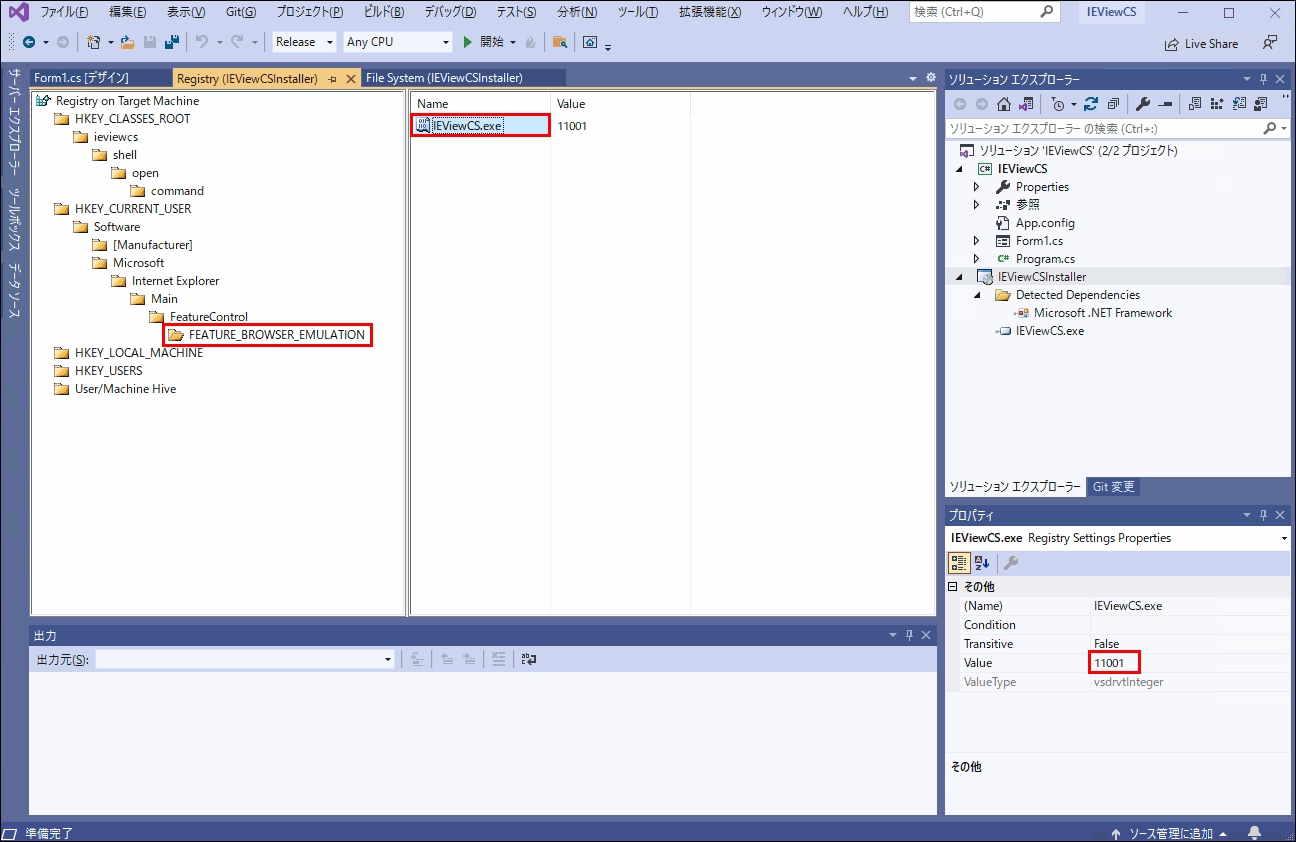This screenshot has width=1296, height=842.
Task: Click the new project icon in toolbar
Action: point(93,42)
